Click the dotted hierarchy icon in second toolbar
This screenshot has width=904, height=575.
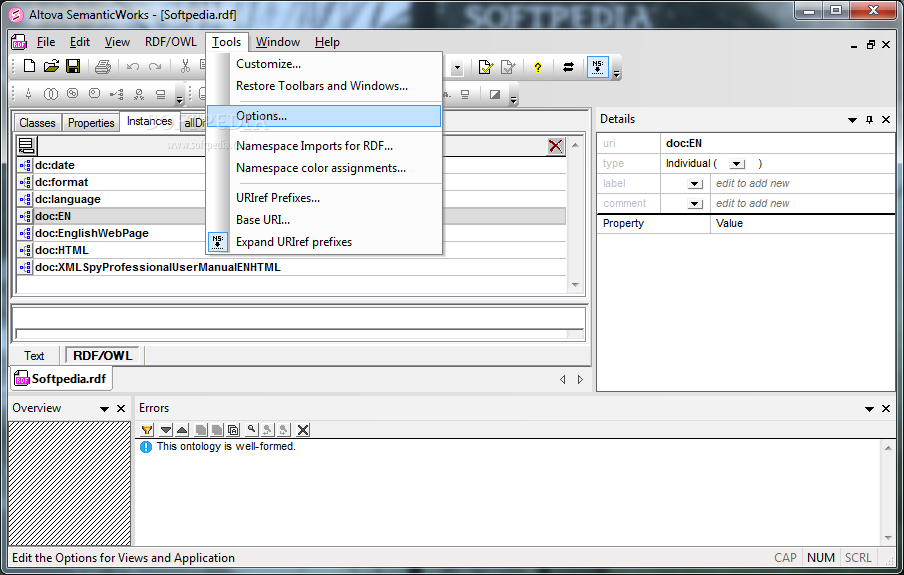139,95
